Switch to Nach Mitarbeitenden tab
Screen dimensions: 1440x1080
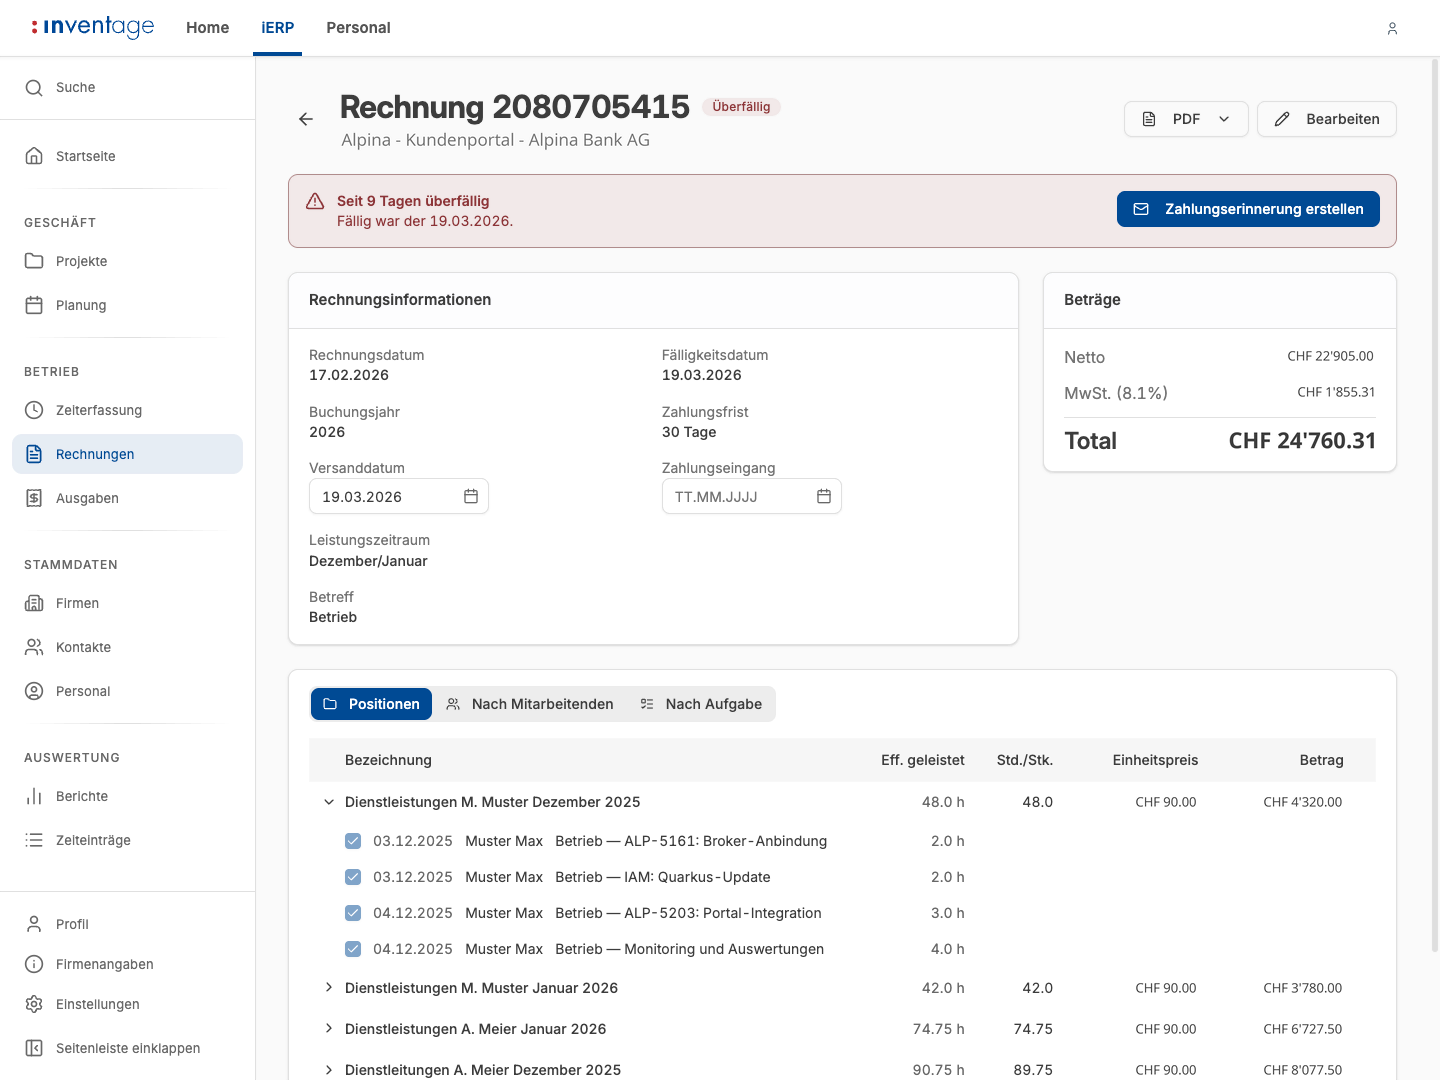coord(530,704)
